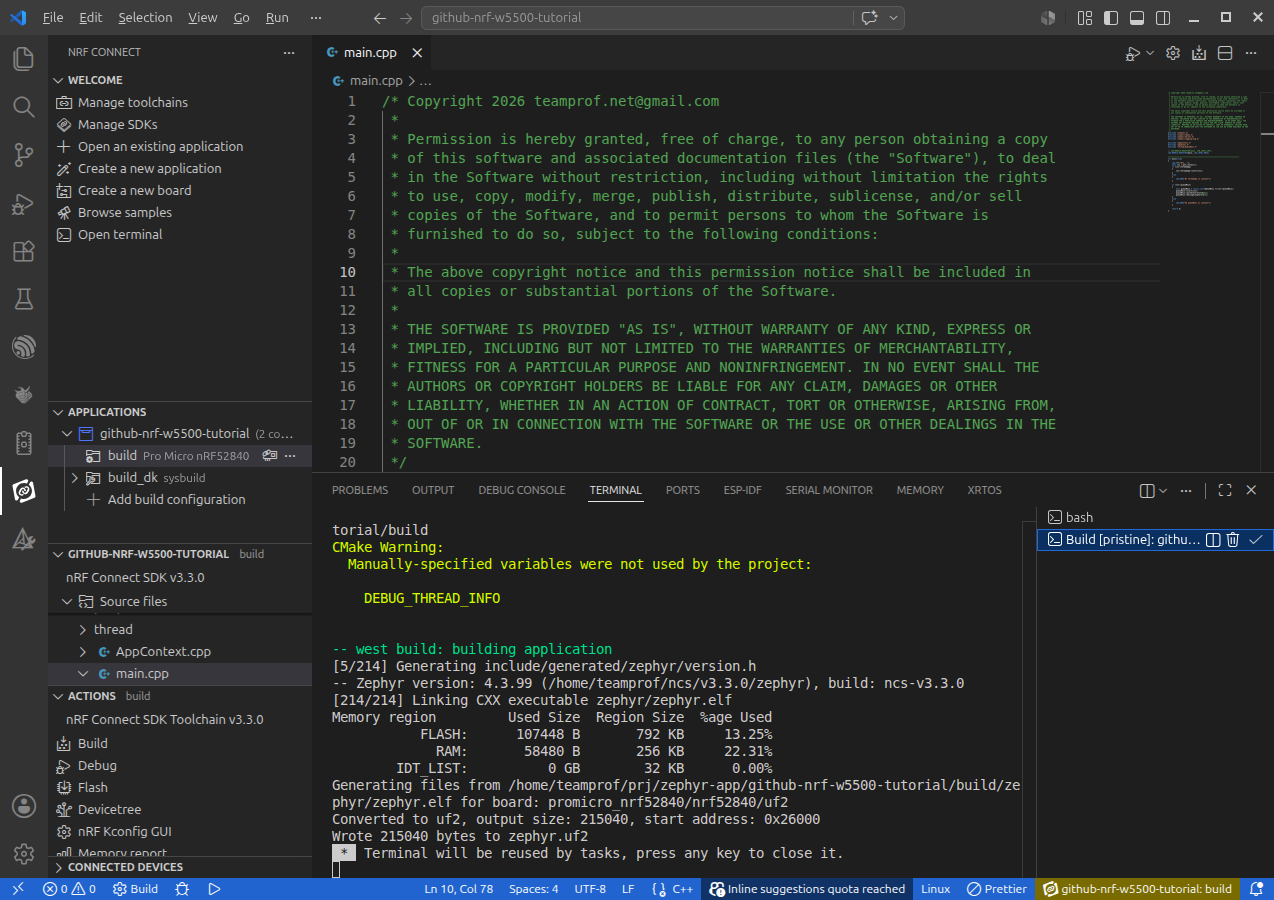
Task: Open the ESP-IDF view in the activity bar
Action: point(24,347)
